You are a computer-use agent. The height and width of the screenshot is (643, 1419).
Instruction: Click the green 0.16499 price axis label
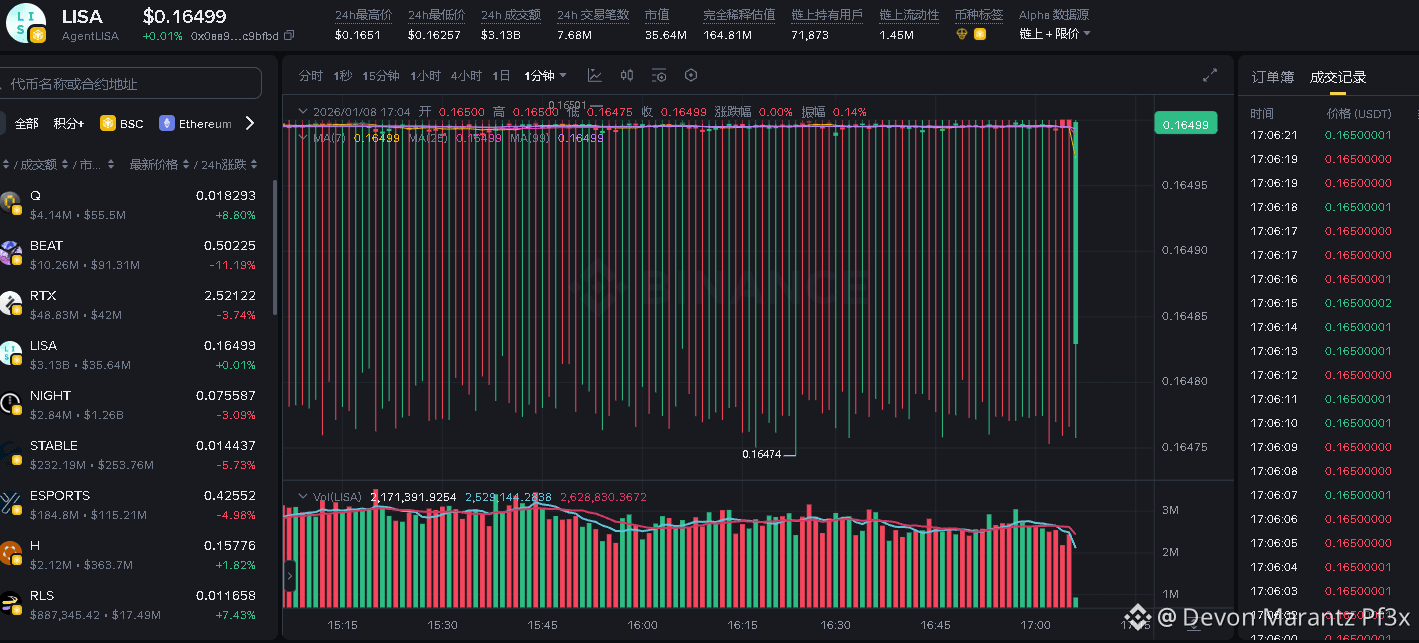1185,124
